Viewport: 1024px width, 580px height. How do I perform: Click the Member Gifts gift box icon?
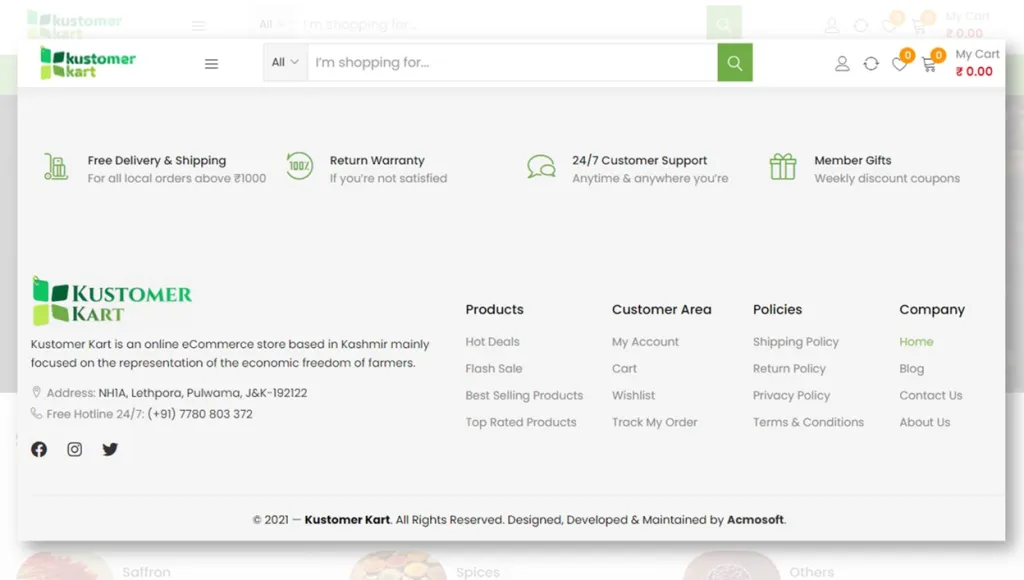[x=782, y=167]
